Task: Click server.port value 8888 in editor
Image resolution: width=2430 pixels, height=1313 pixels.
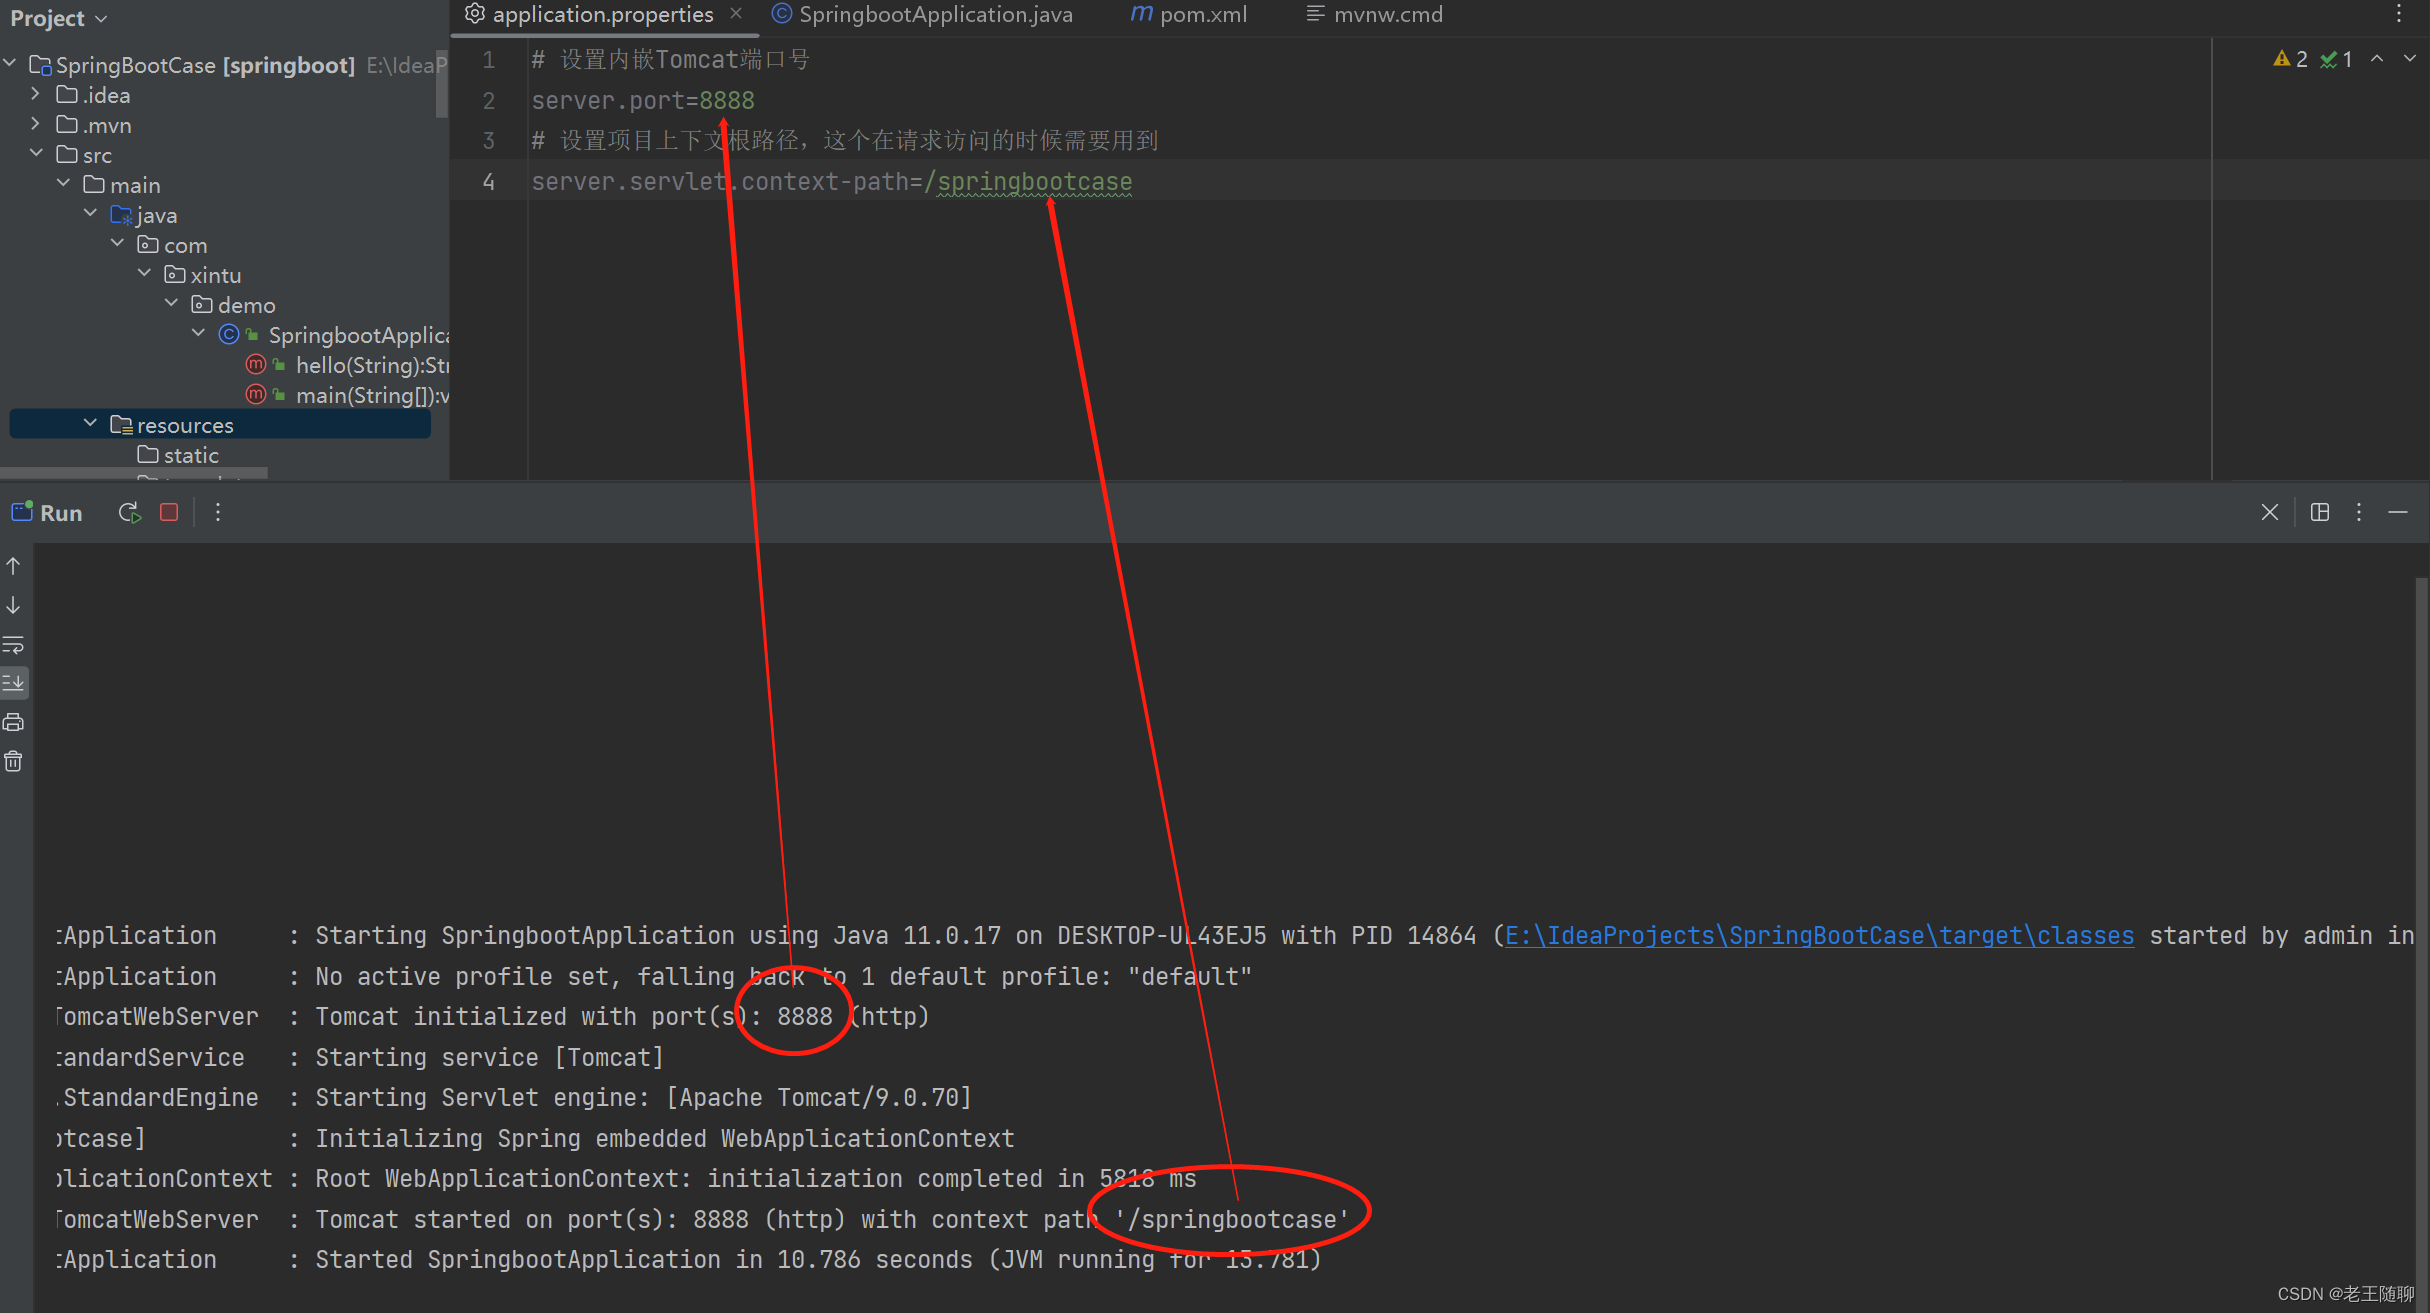Action: 727,101
